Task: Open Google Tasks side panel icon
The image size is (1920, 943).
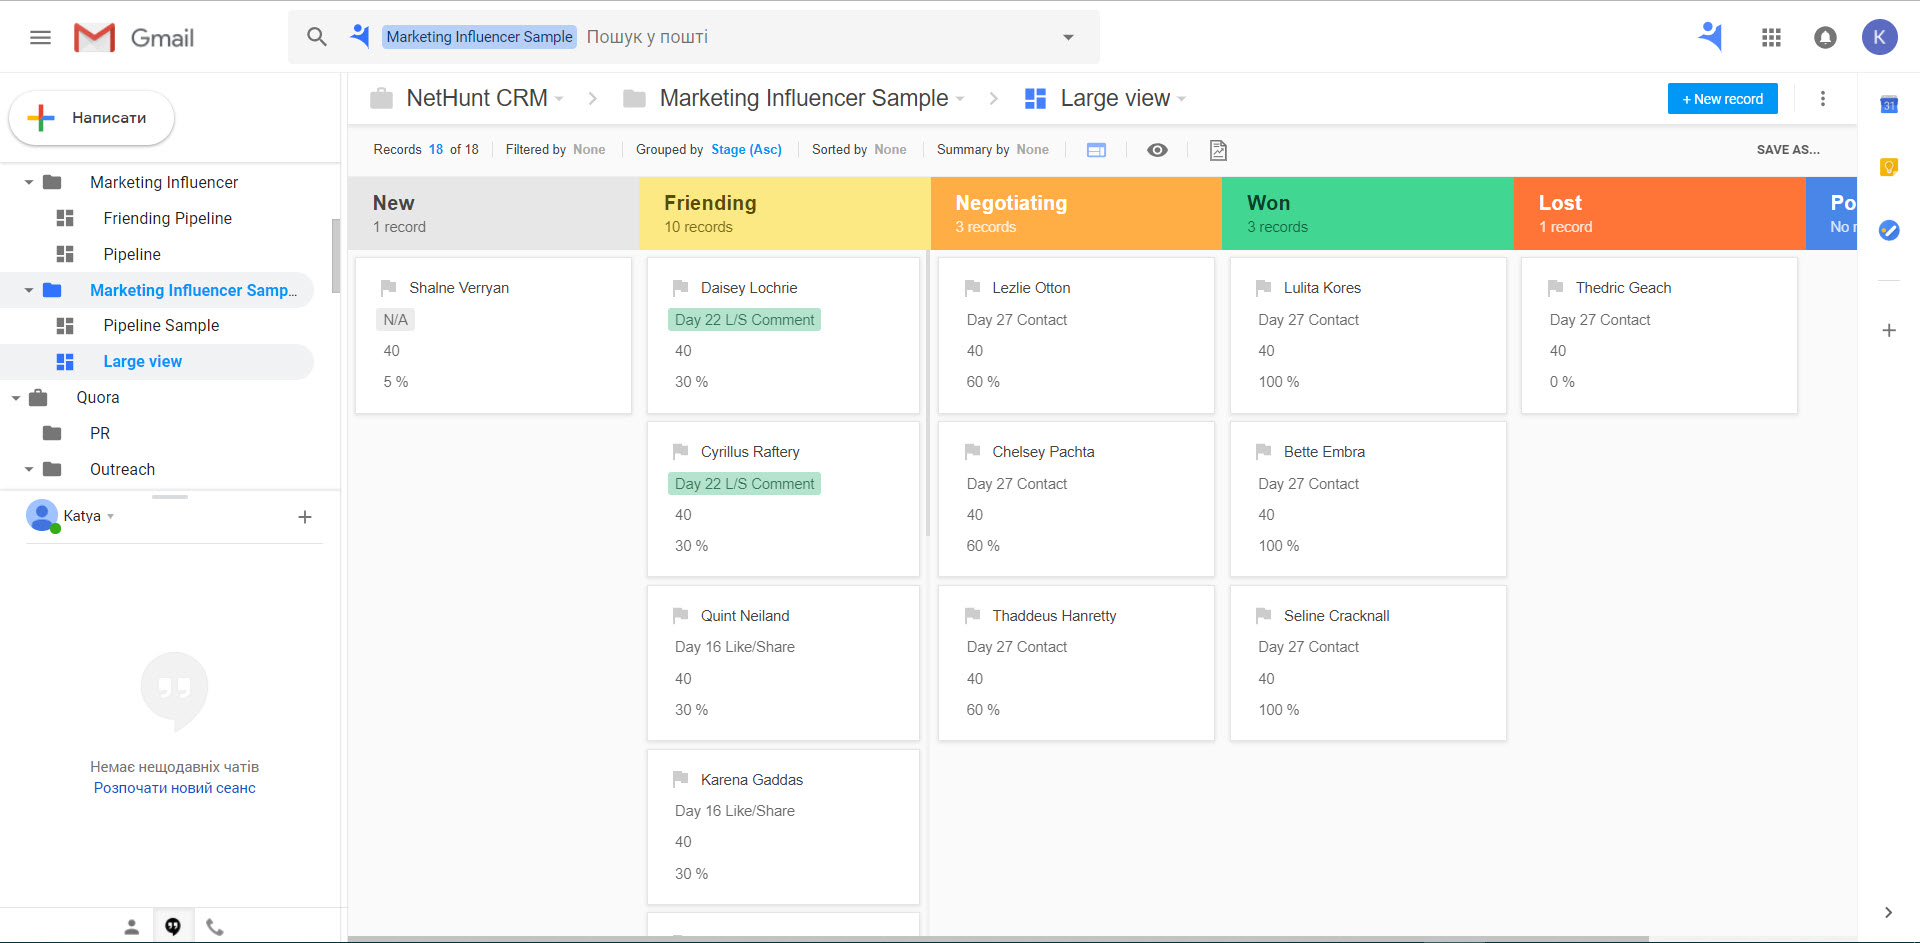Action: (x=1889, y=230)
